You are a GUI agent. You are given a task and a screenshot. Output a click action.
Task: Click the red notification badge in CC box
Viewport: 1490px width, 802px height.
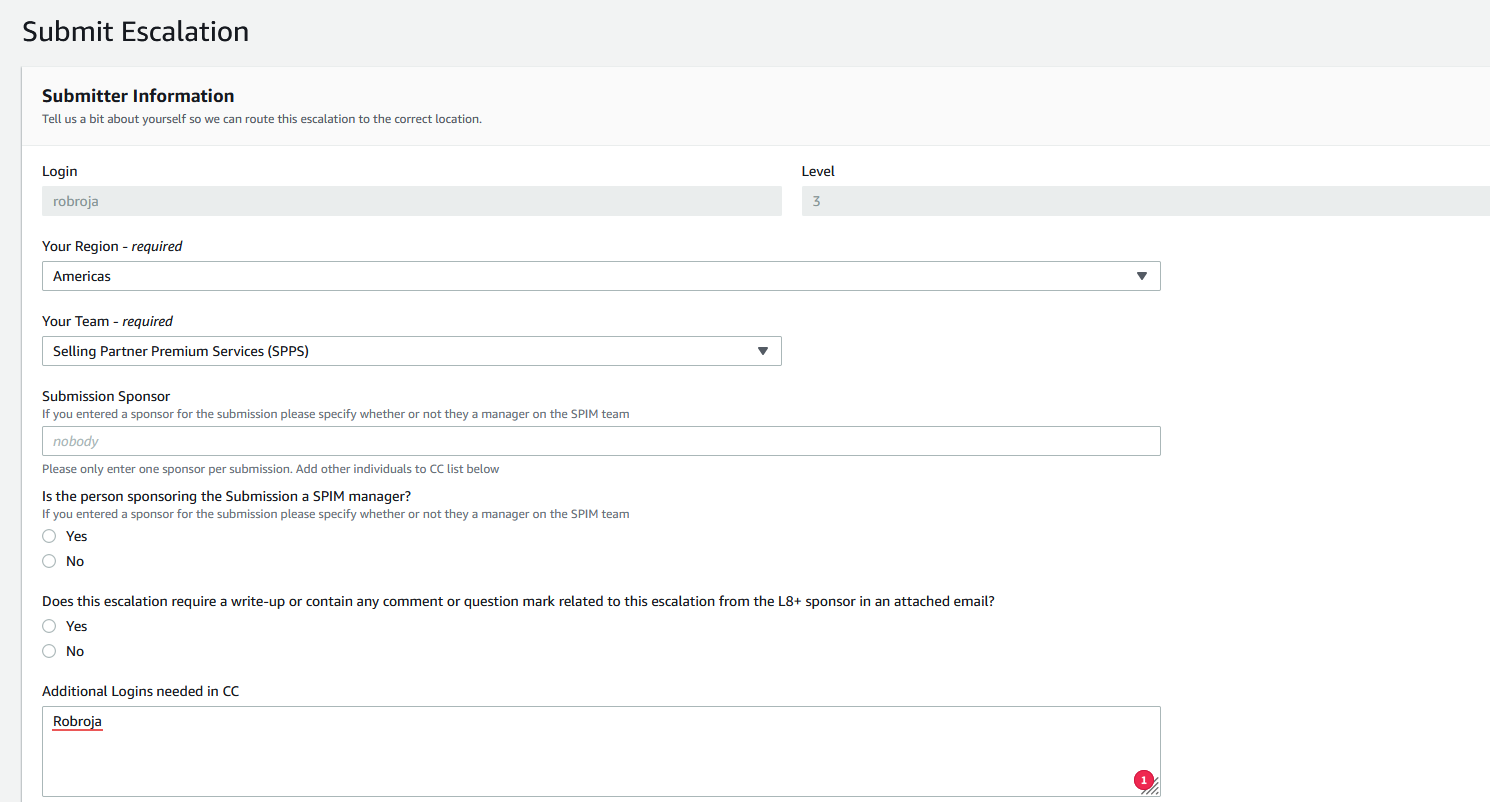(1144, 780)
